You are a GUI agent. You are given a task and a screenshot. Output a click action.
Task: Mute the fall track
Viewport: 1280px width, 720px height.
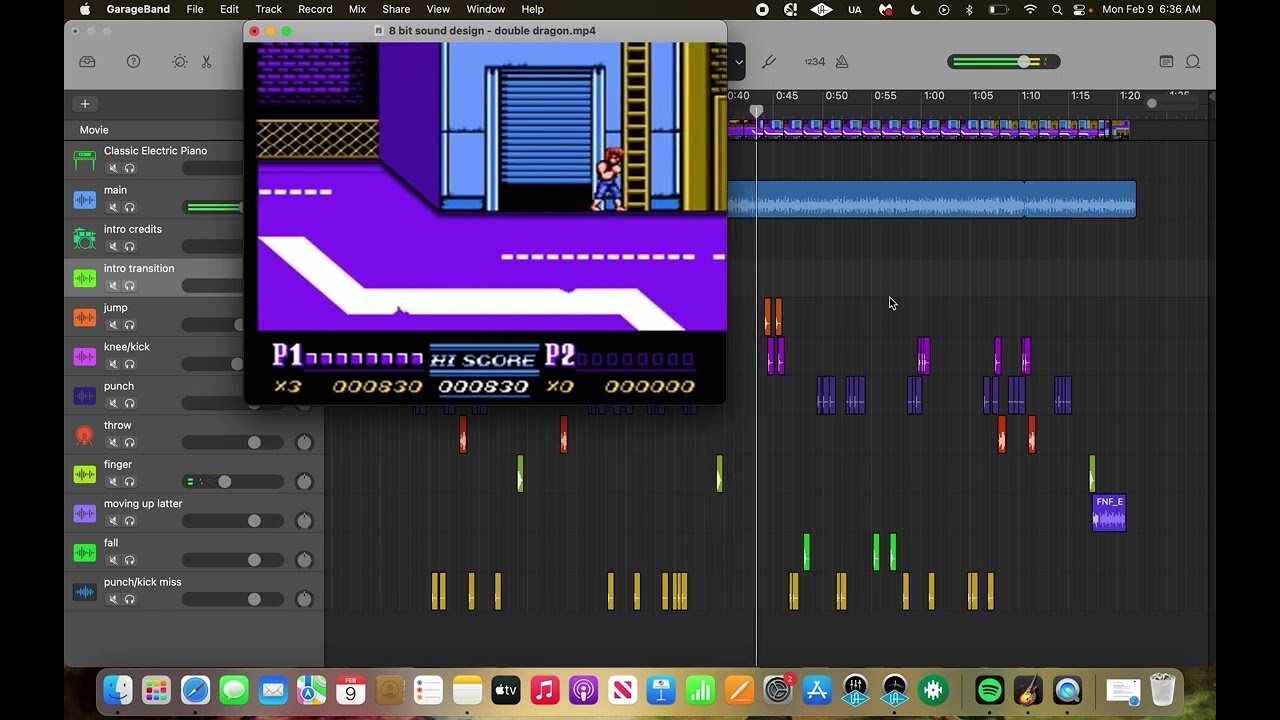(x=113, y=560)
